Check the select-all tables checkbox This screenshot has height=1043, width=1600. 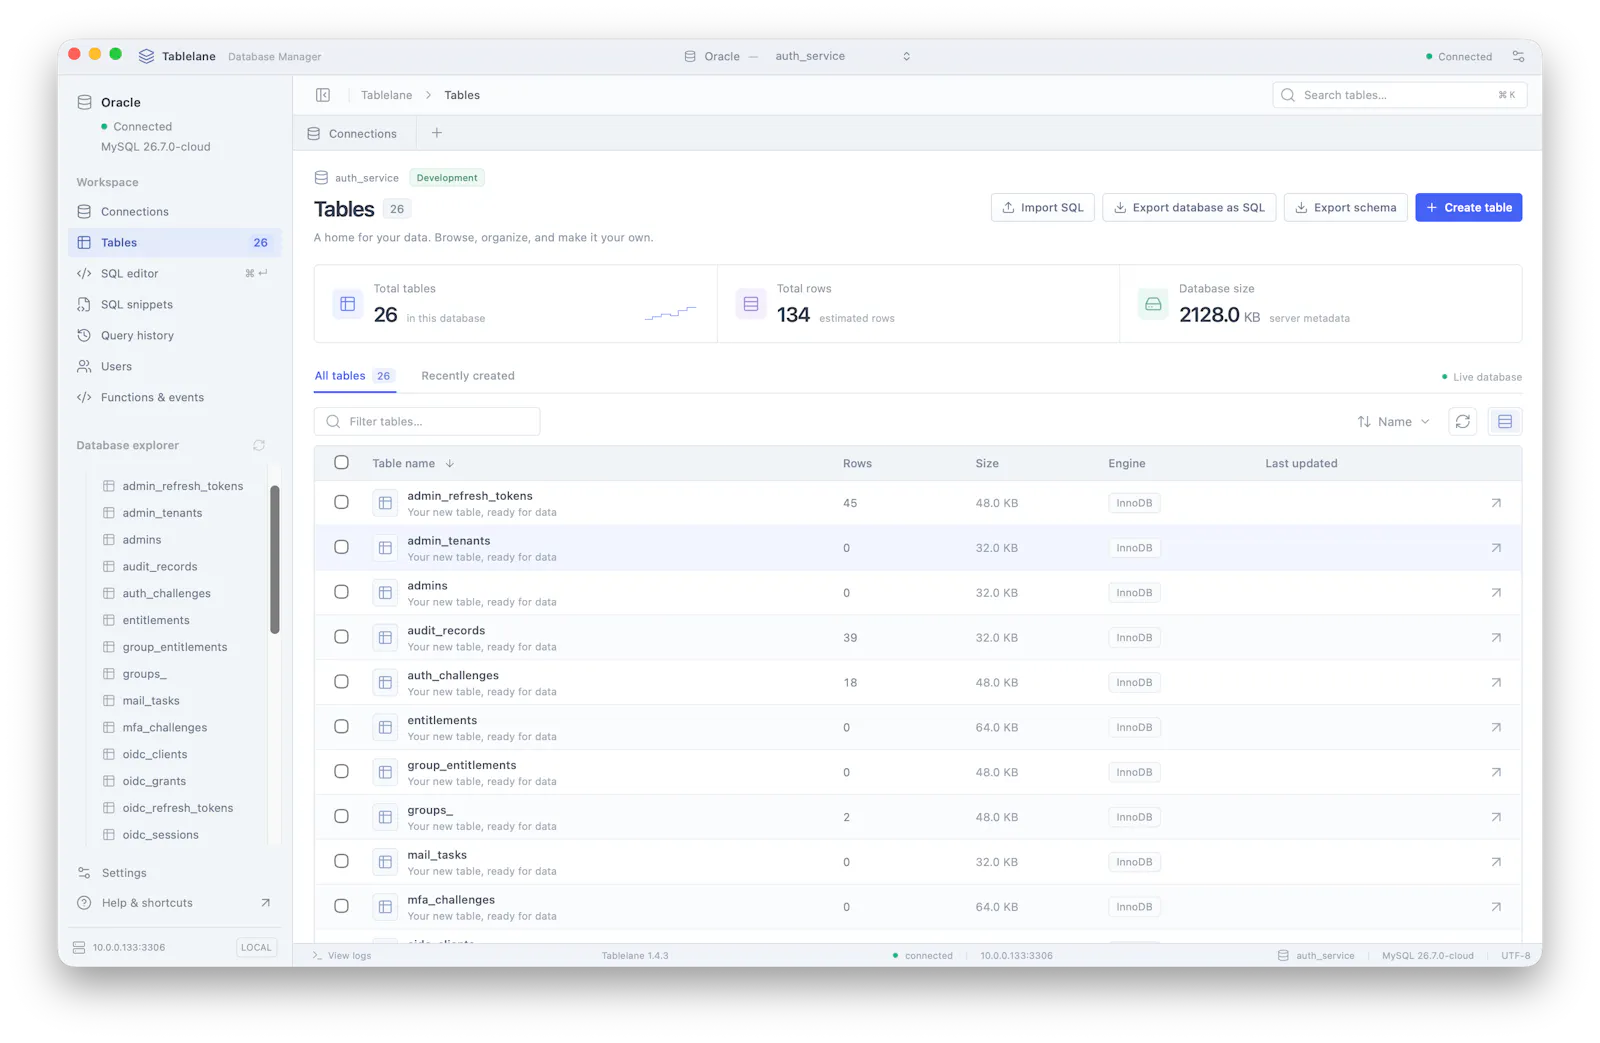tap(342, 463)
